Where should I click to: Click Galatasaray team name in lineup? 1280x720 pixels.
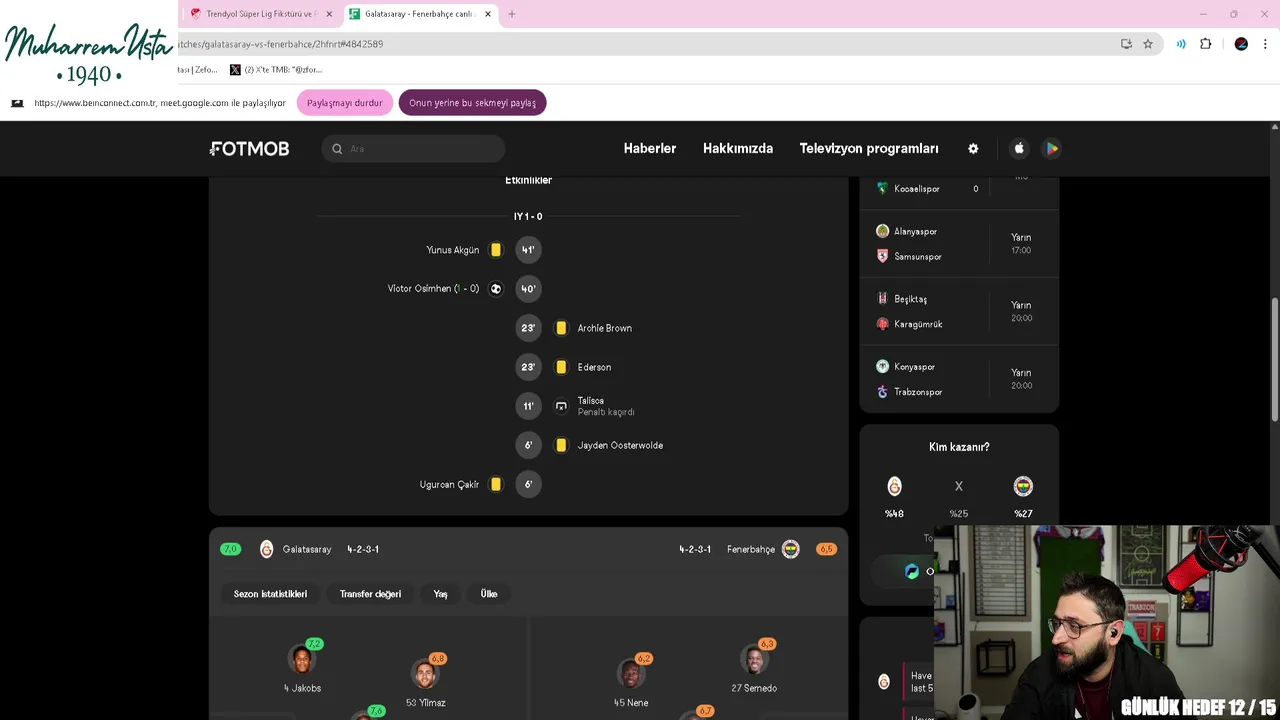tap(307, 549)
